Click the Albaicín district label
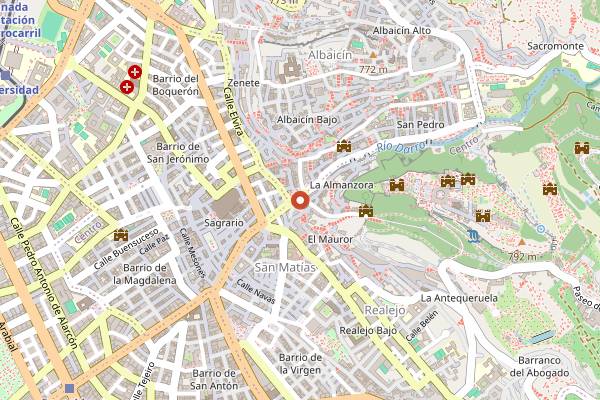This screenshot has height=400, width=600. tap(330, 55)
